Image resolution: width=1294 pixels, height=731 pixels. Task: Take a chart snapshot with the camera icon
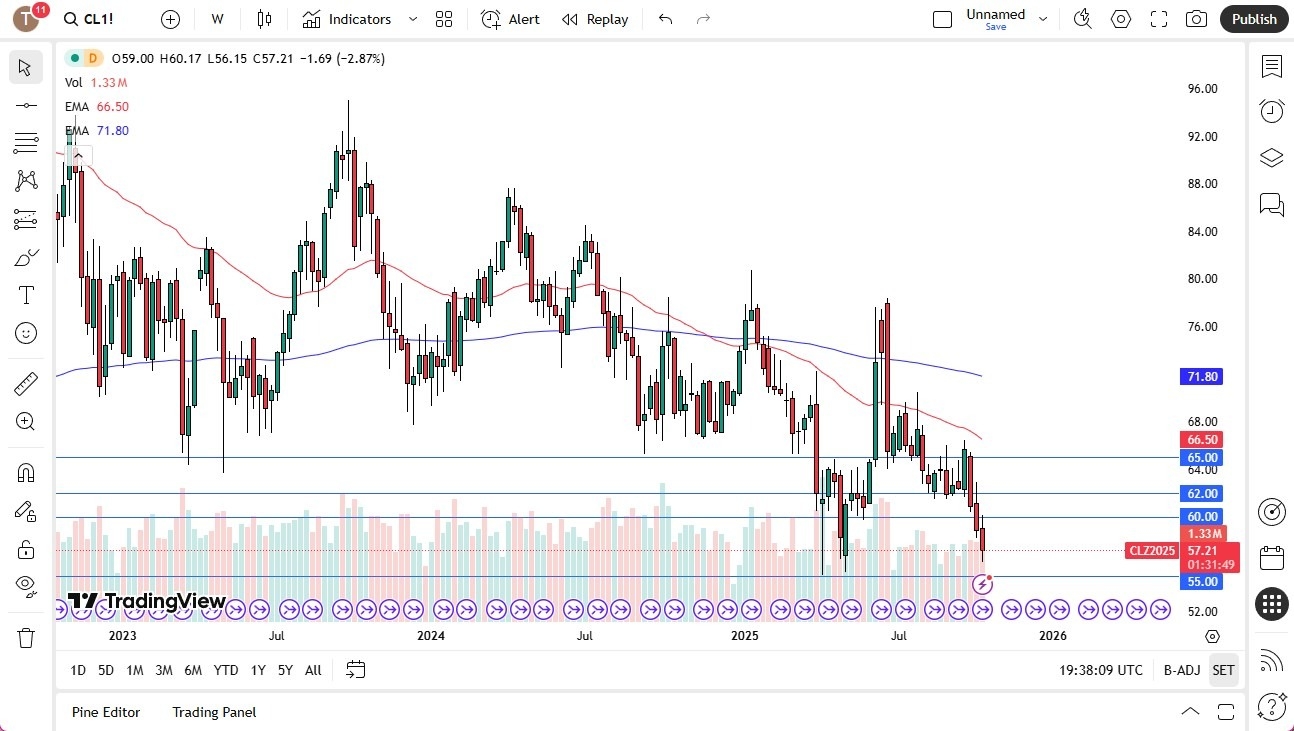click(x=1196, y=18)
